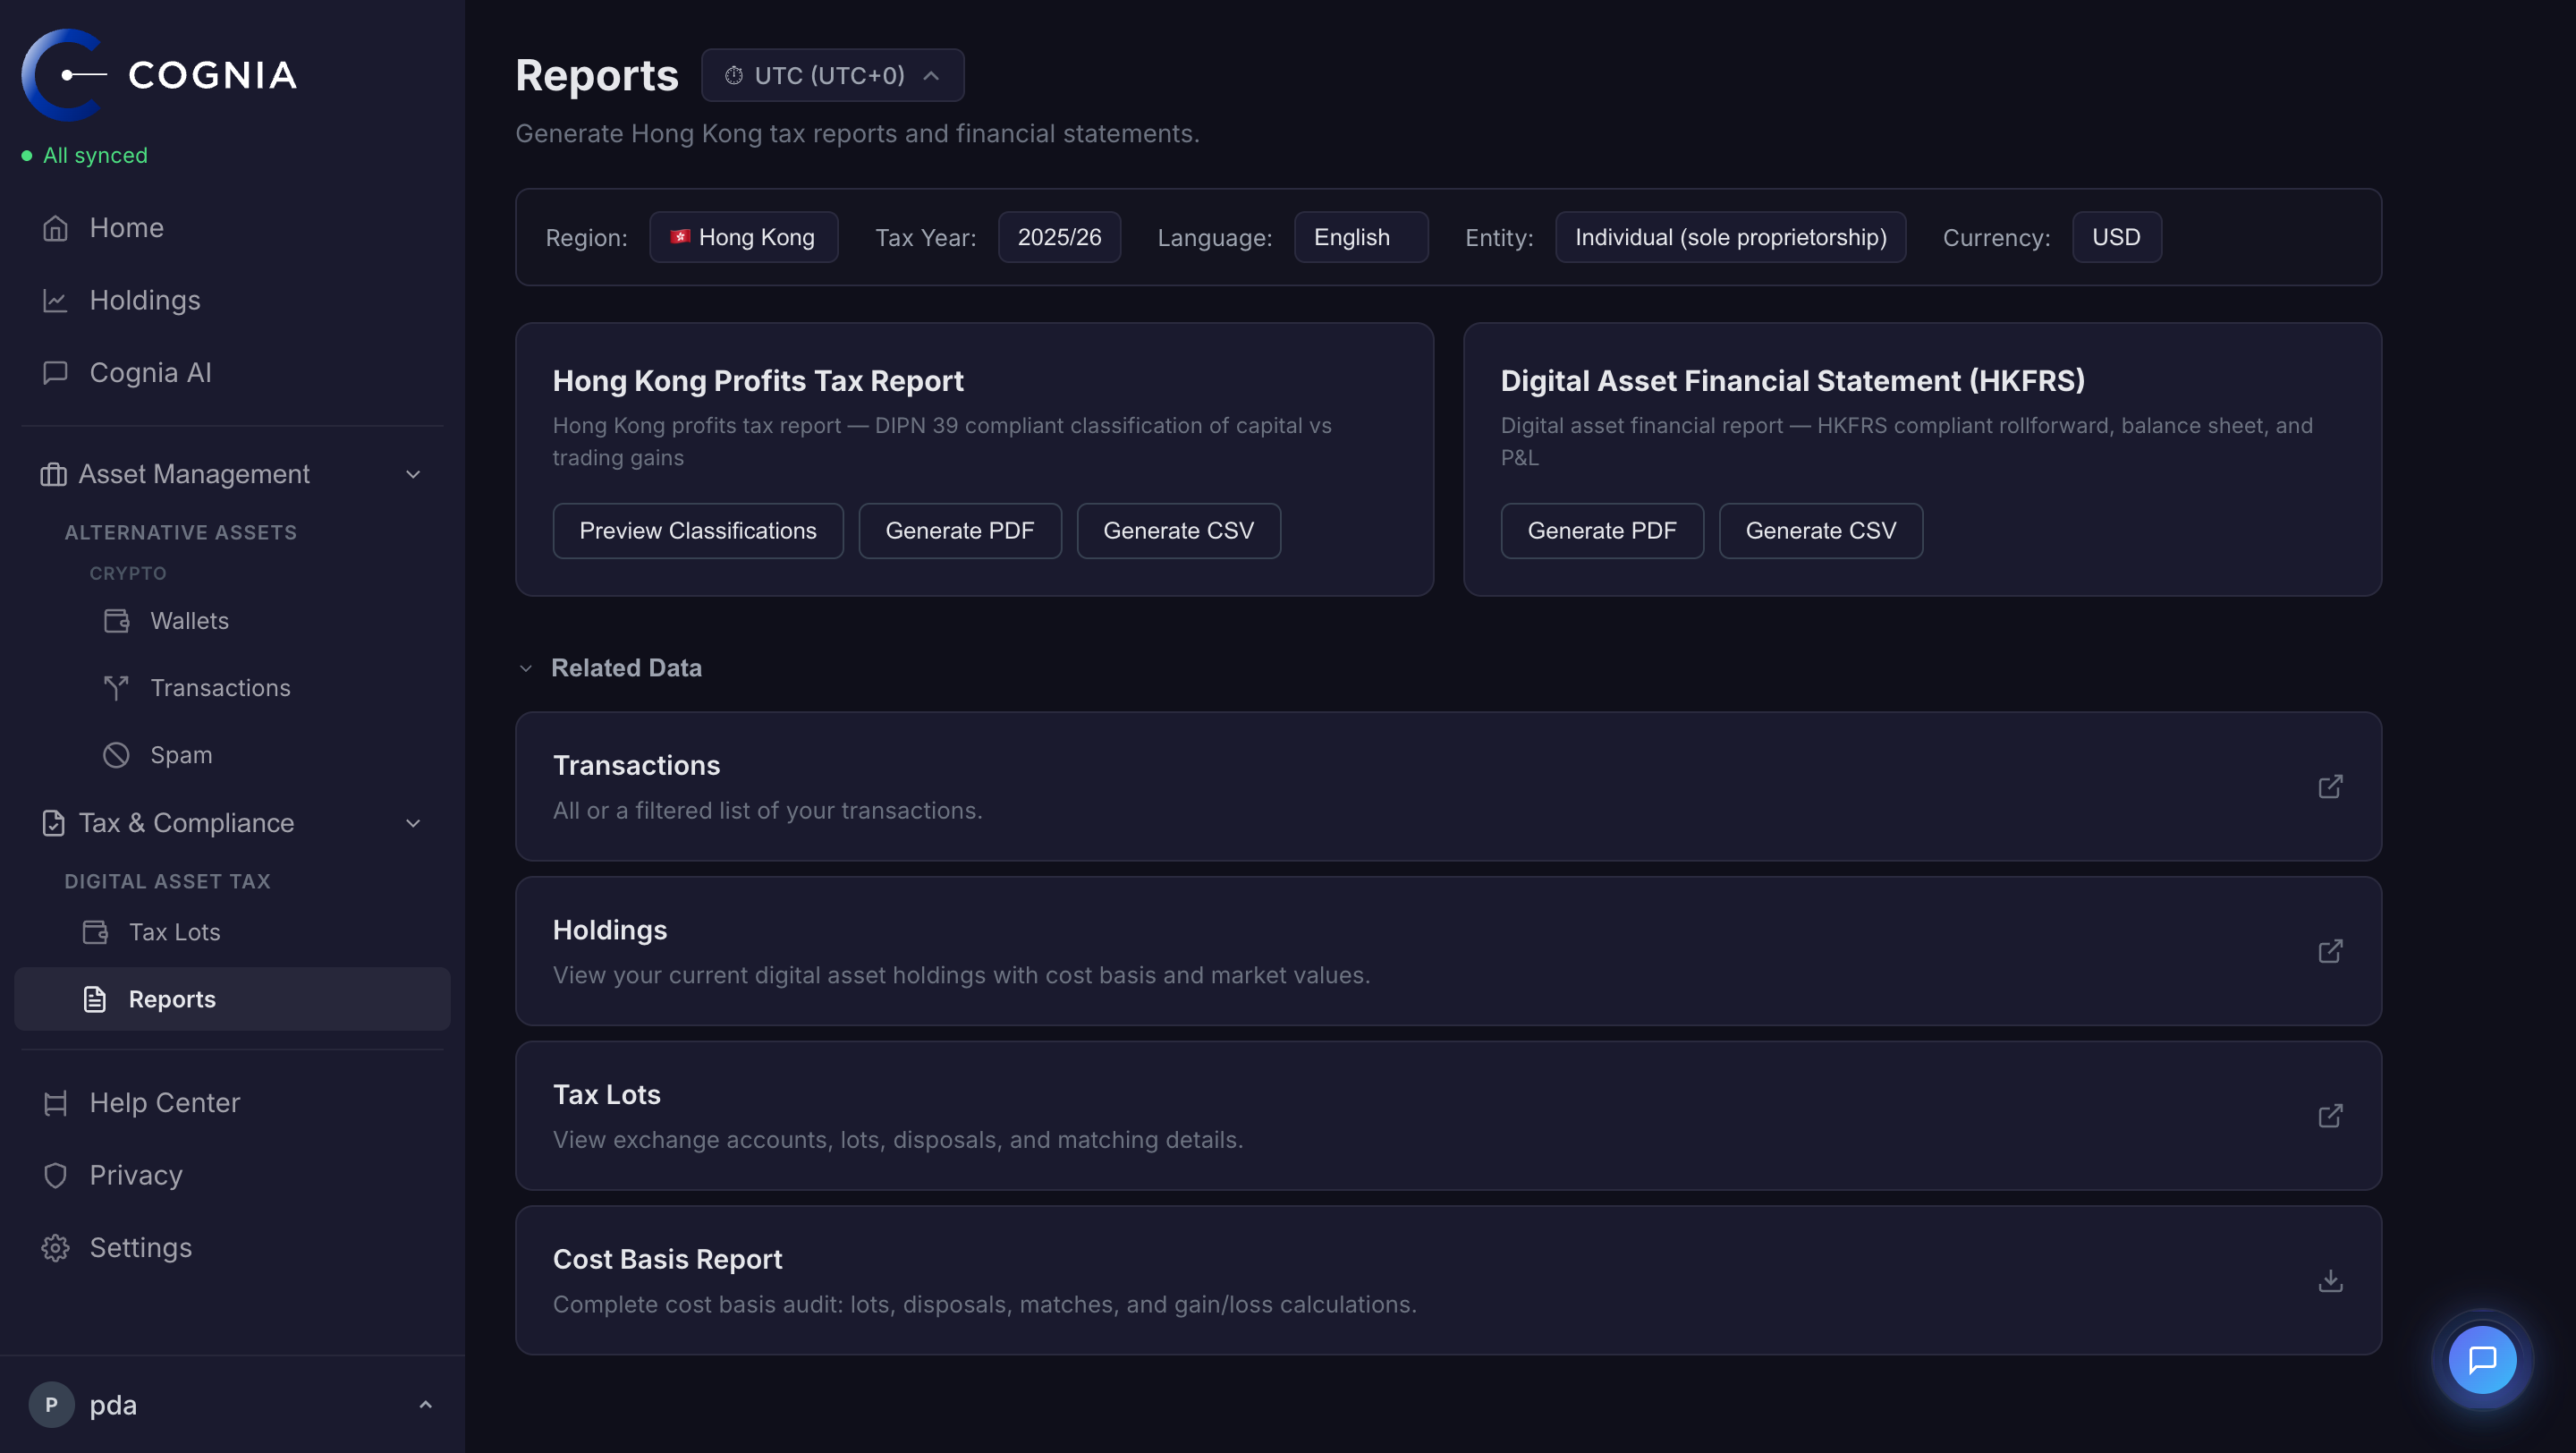Generate CSV for Profits Tax Report

point(1178,531)
